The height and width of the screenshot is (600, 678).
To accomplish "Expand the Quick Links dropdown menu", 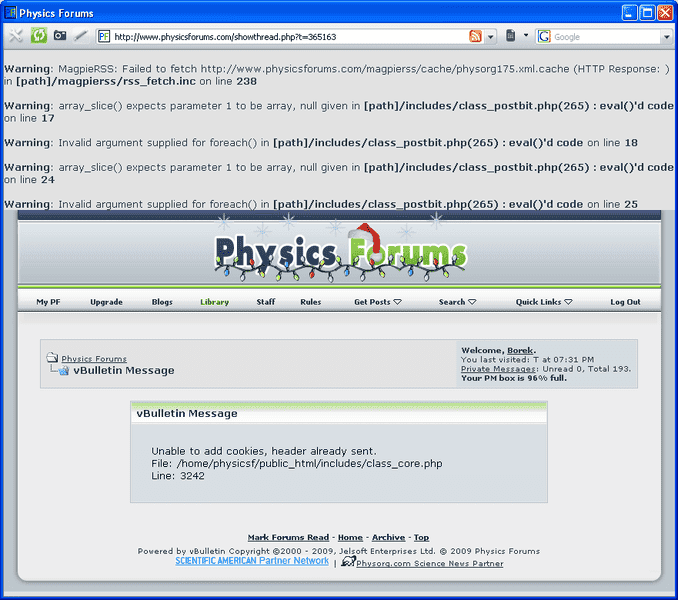I will coord(544,302).
